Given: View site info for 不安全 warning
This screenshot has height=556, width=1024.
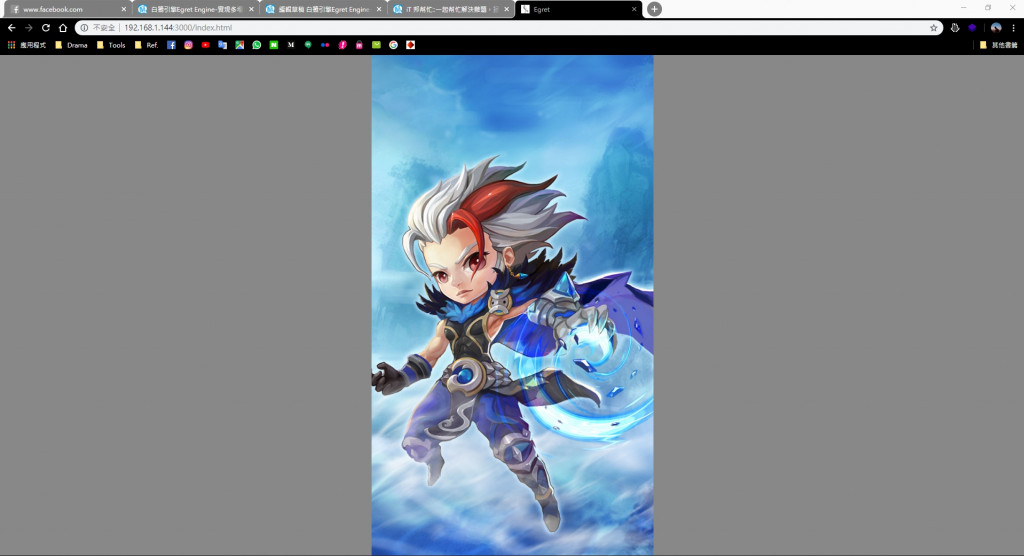Looking at the screenshot, I should click(x=97, y=27).
